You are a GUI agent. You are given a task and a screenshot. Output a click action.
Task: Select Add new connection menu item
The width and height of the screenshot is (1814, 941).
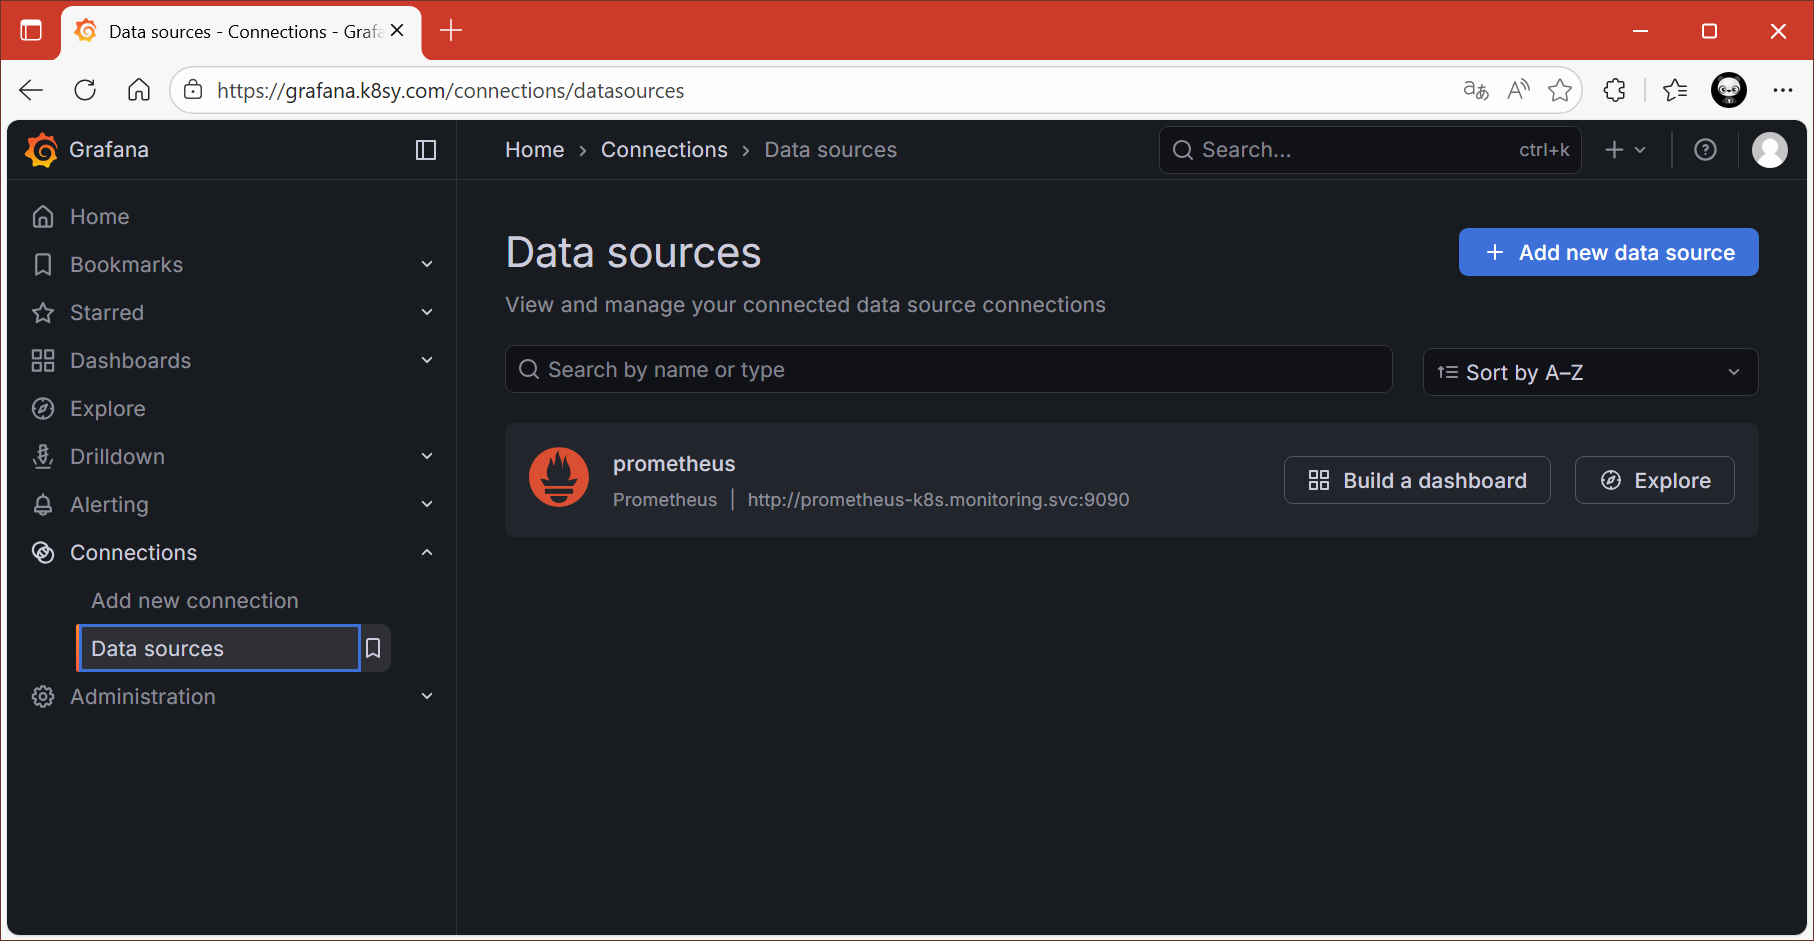tap(195, 600)
